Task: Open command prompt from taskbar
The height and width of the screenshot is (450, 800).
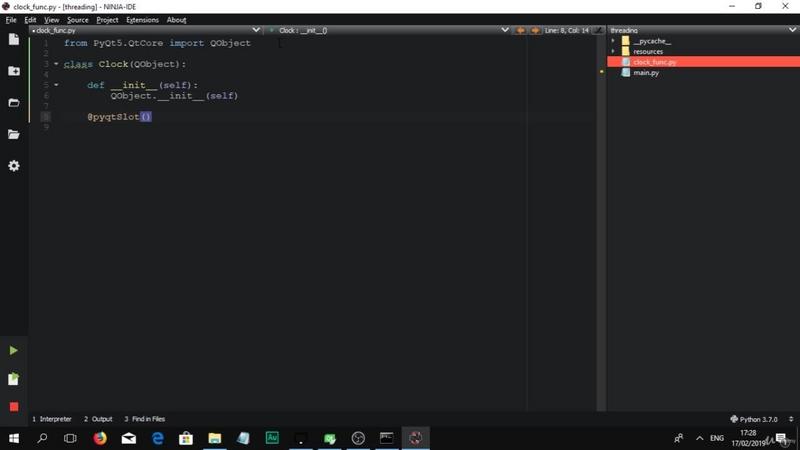Action: (387, 438)
